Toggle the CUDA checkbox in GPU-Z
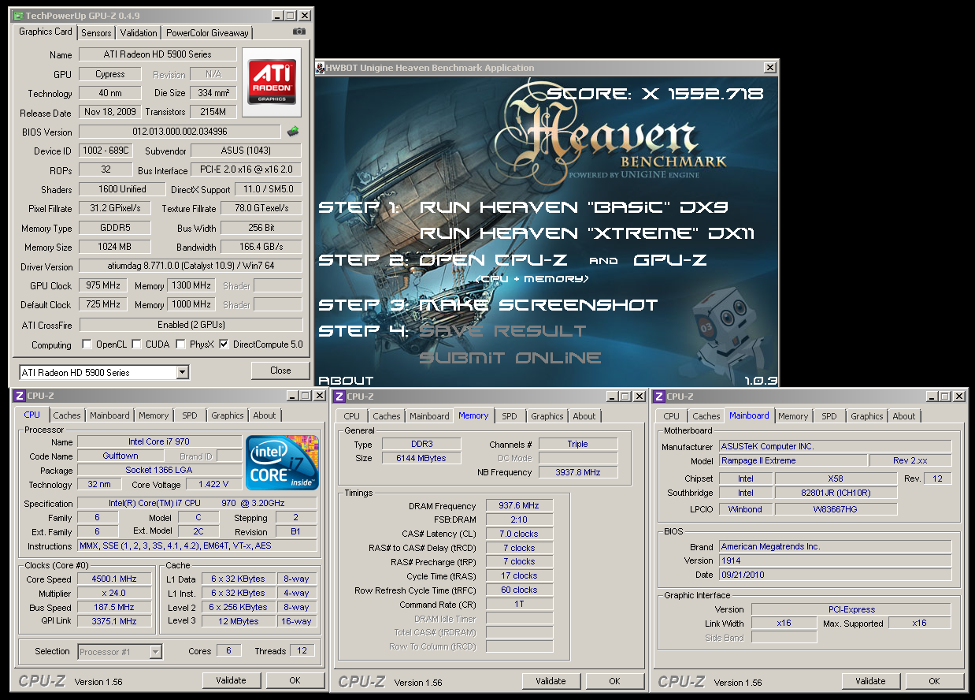Screen dimensions: 975x700 136,344
